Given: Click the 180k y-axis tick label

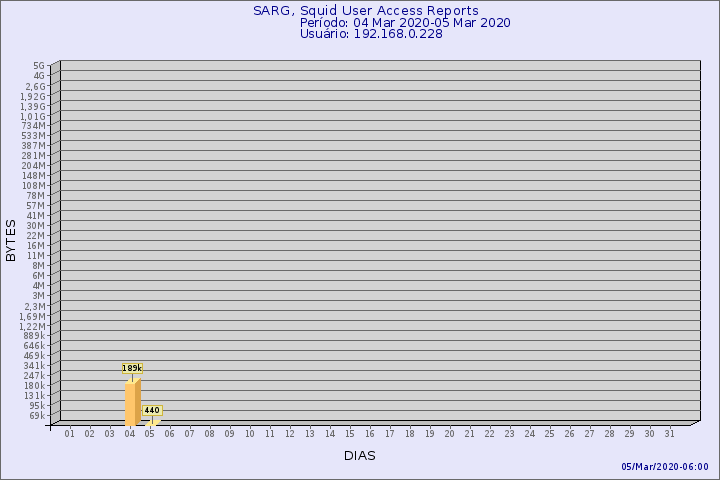Looking at the screenshot, I should (35, 386).
